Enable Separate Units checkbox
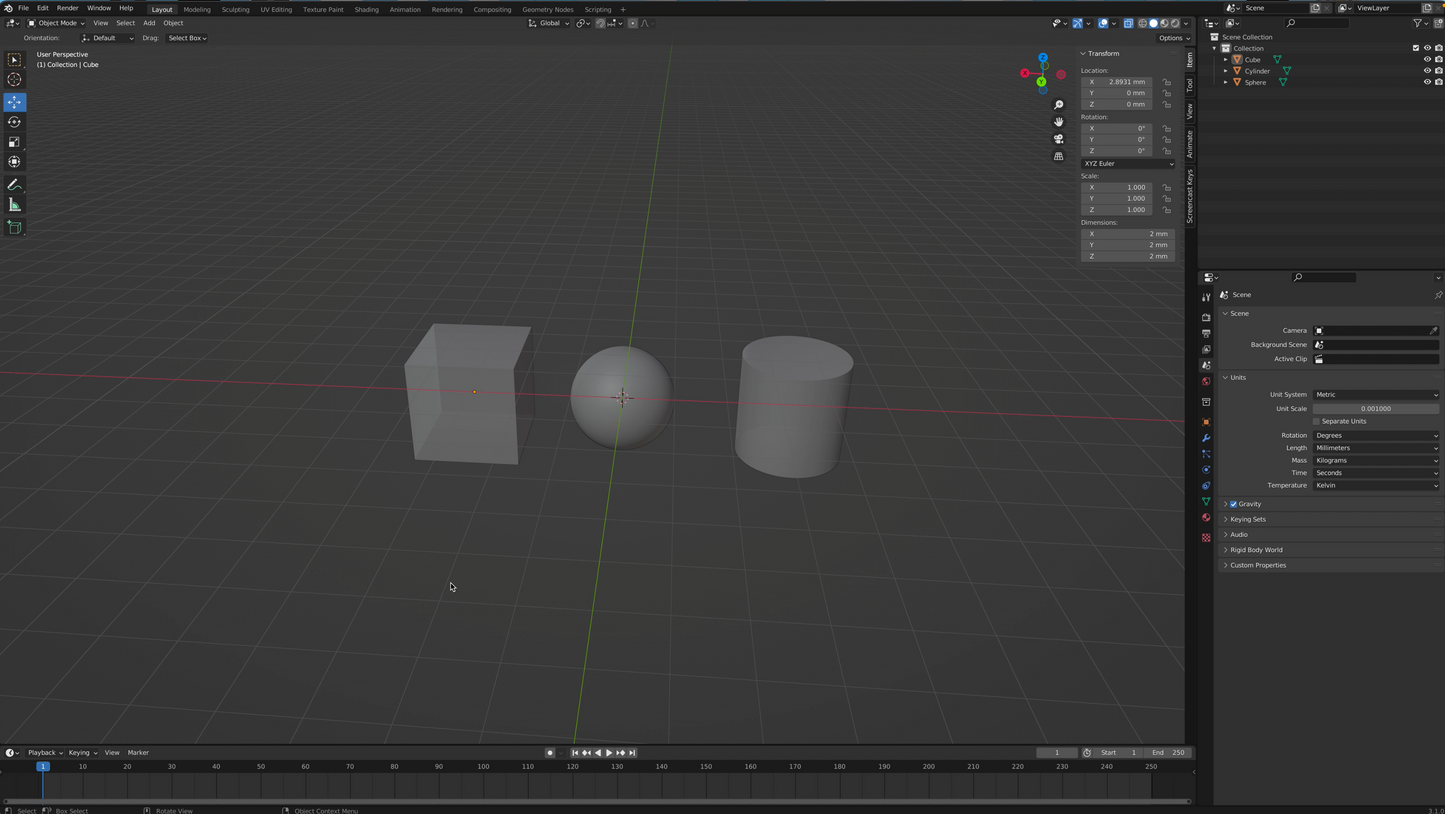Image resolution: width=1445 pixels, height=814 pixels. [1317, 421]
